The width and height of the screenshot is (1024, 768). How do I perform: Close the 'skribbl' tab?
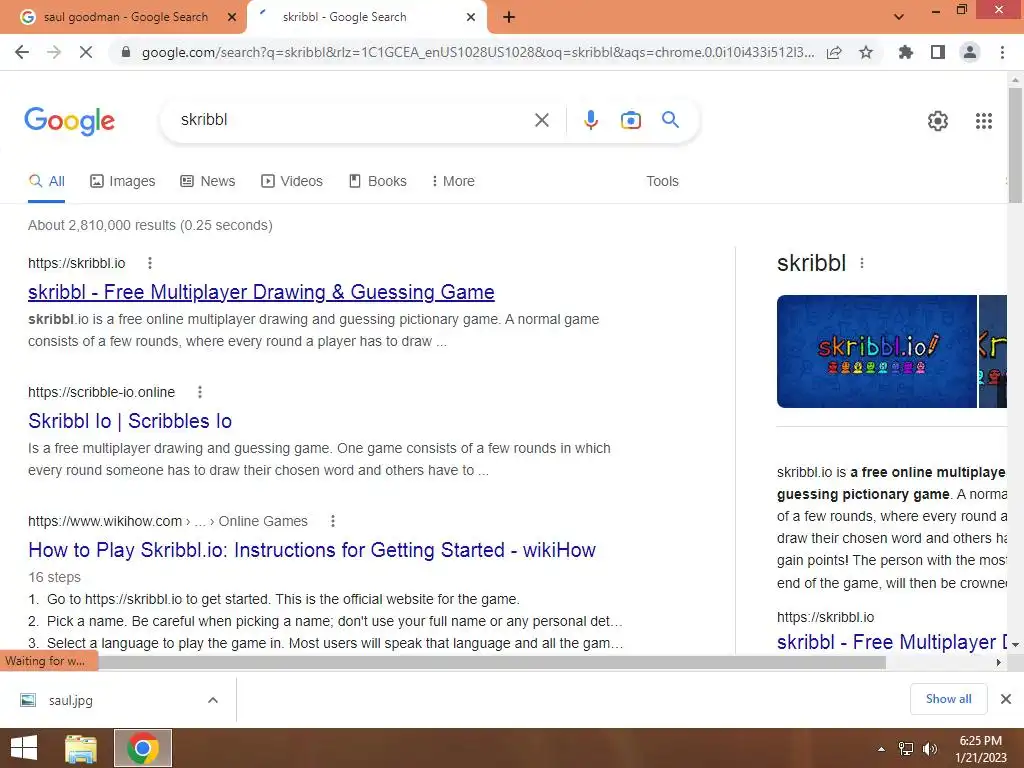(471, 18)
